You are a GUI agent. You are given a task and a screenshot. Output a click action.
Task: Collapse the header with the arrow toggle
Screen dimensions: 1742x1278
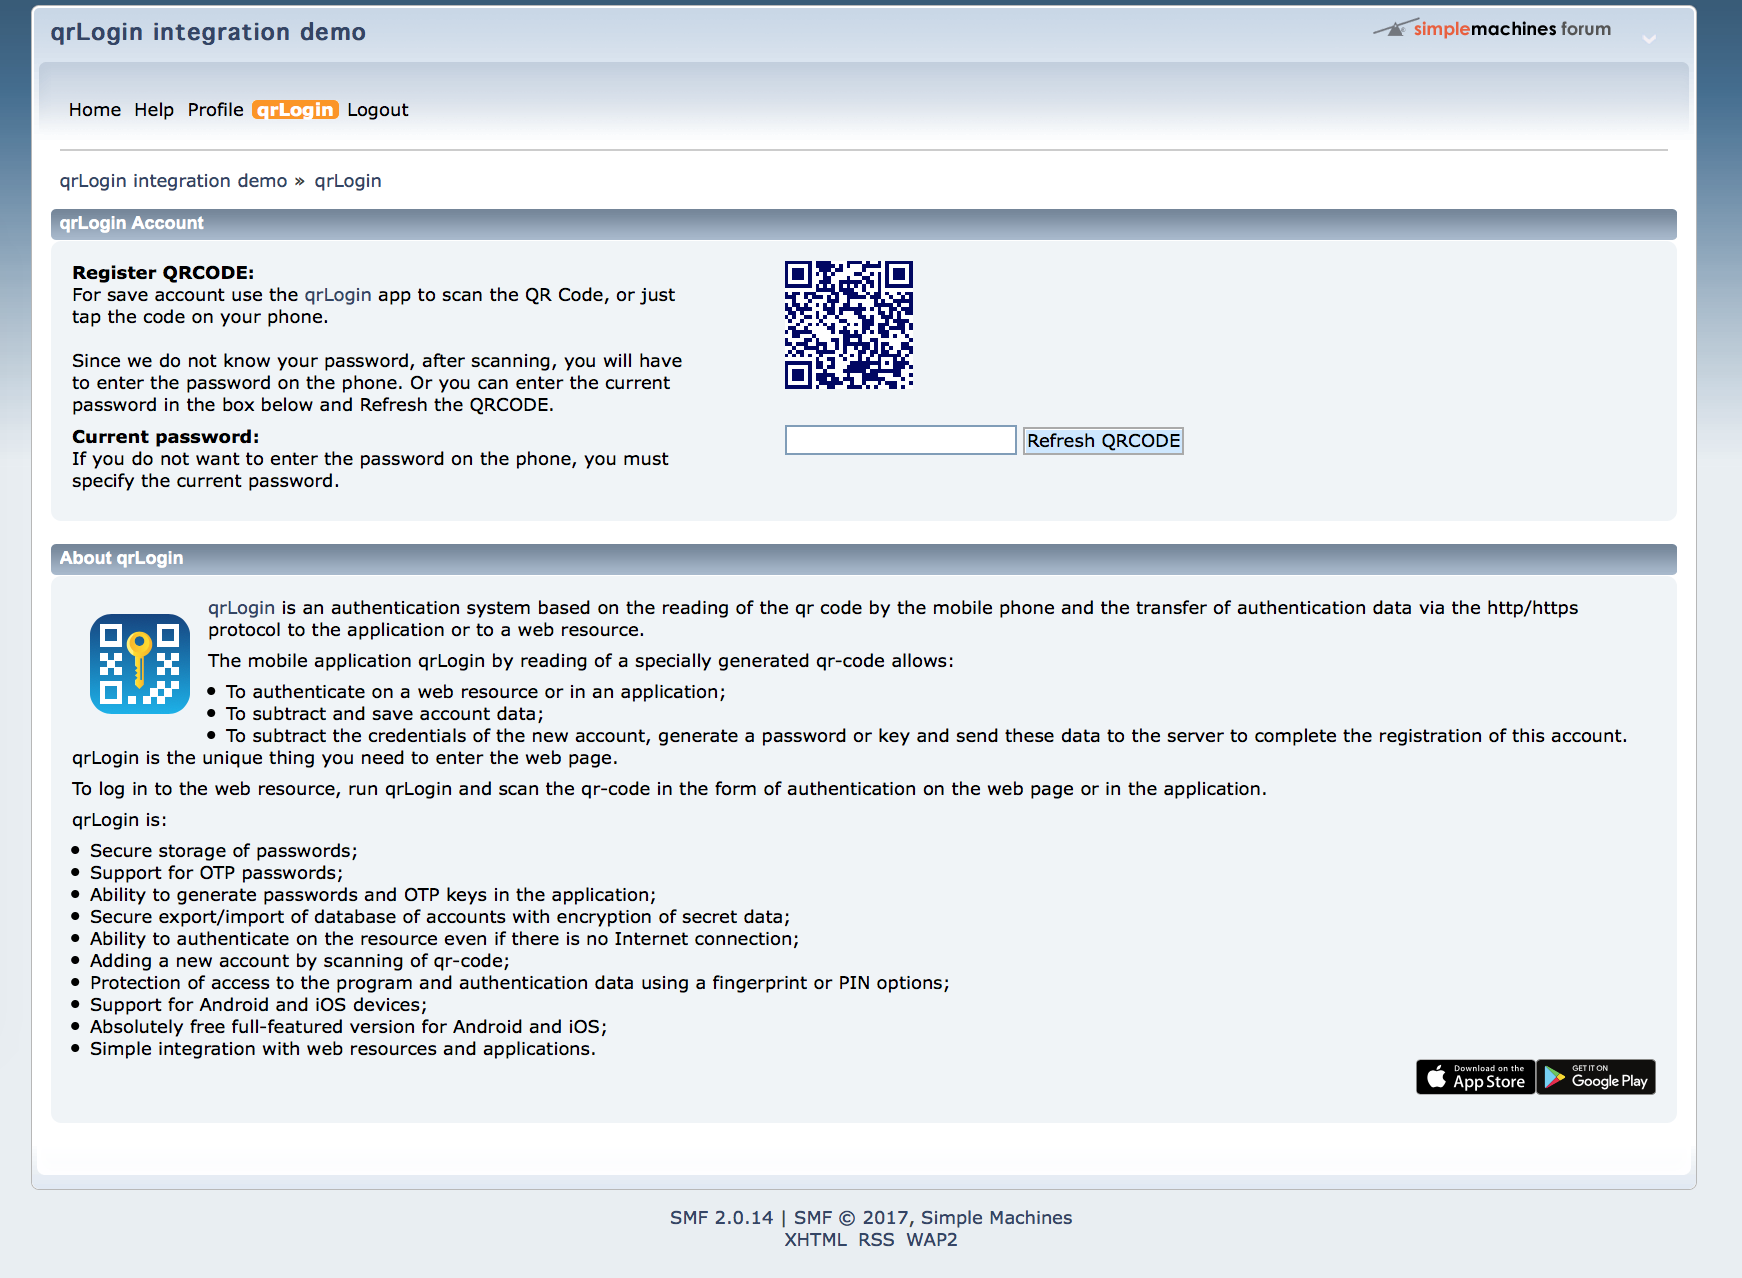click(x=1649, y=39)
